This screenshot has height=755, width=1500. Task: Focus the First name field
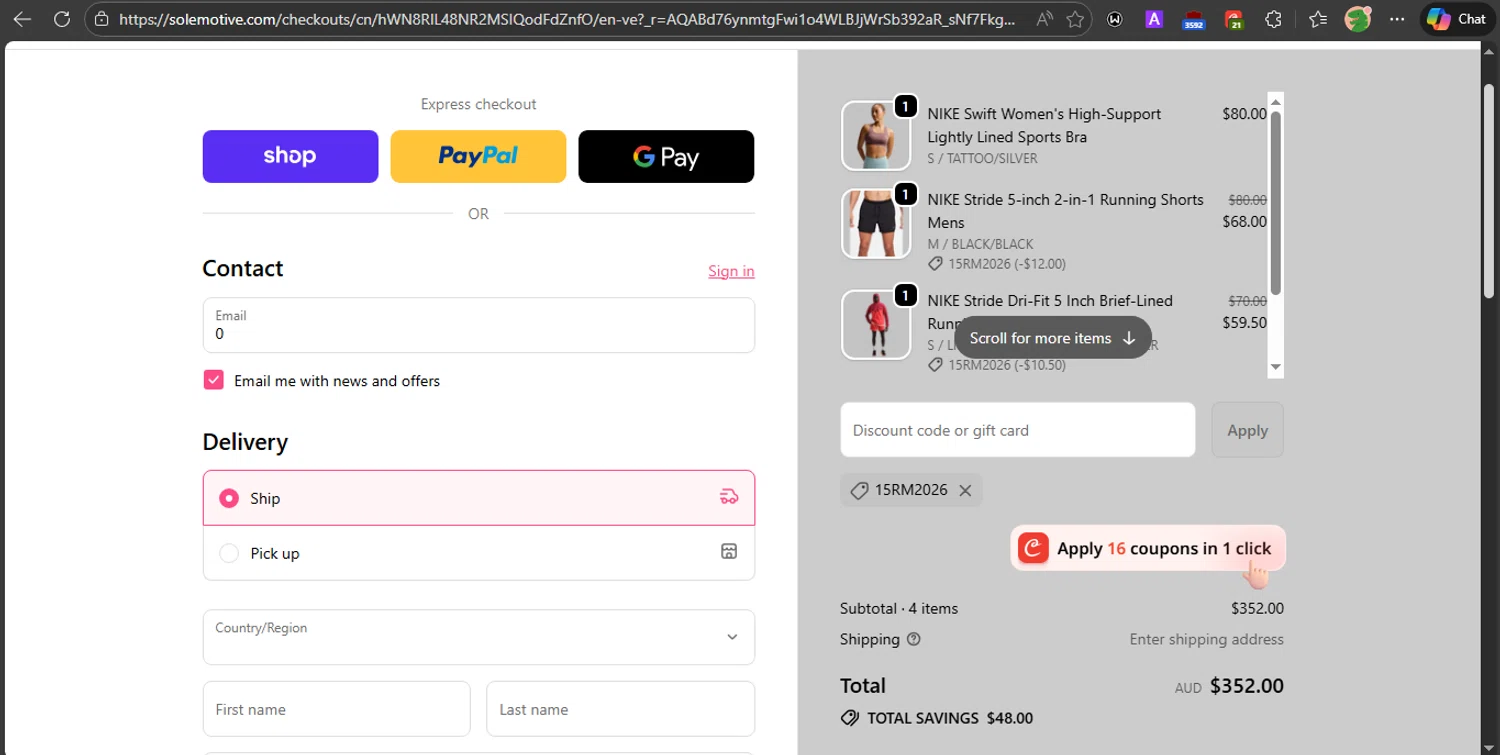(x=336, y=709)
